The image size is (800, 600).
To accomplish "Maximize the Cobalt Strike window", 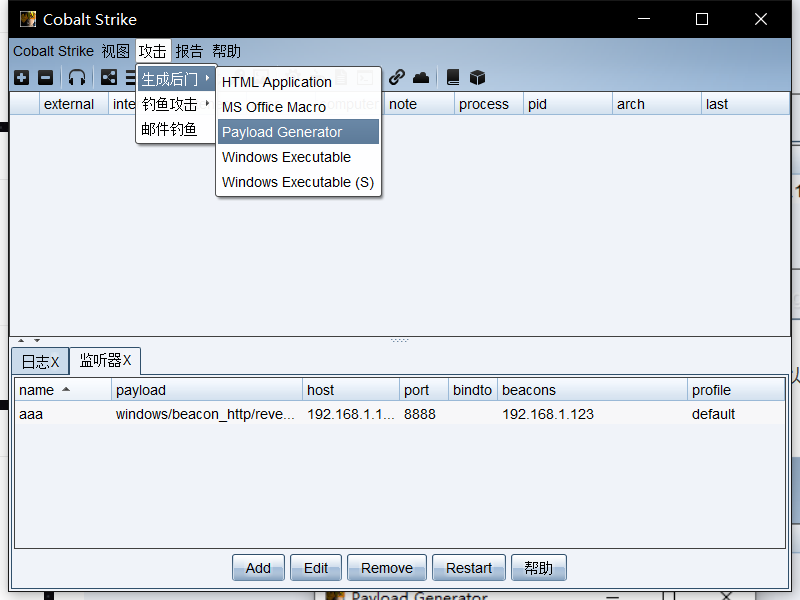I will [702, 19].
